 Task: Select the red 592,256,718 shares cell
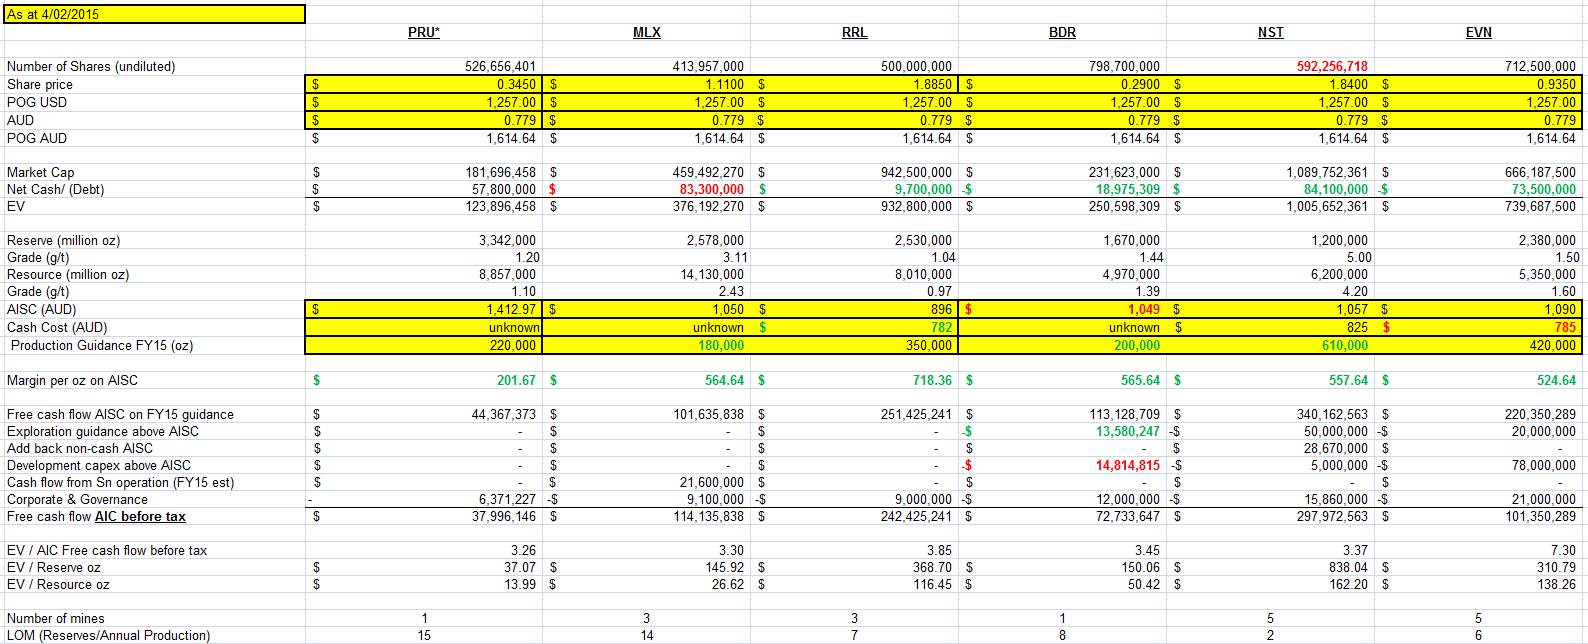(1332, 67)
